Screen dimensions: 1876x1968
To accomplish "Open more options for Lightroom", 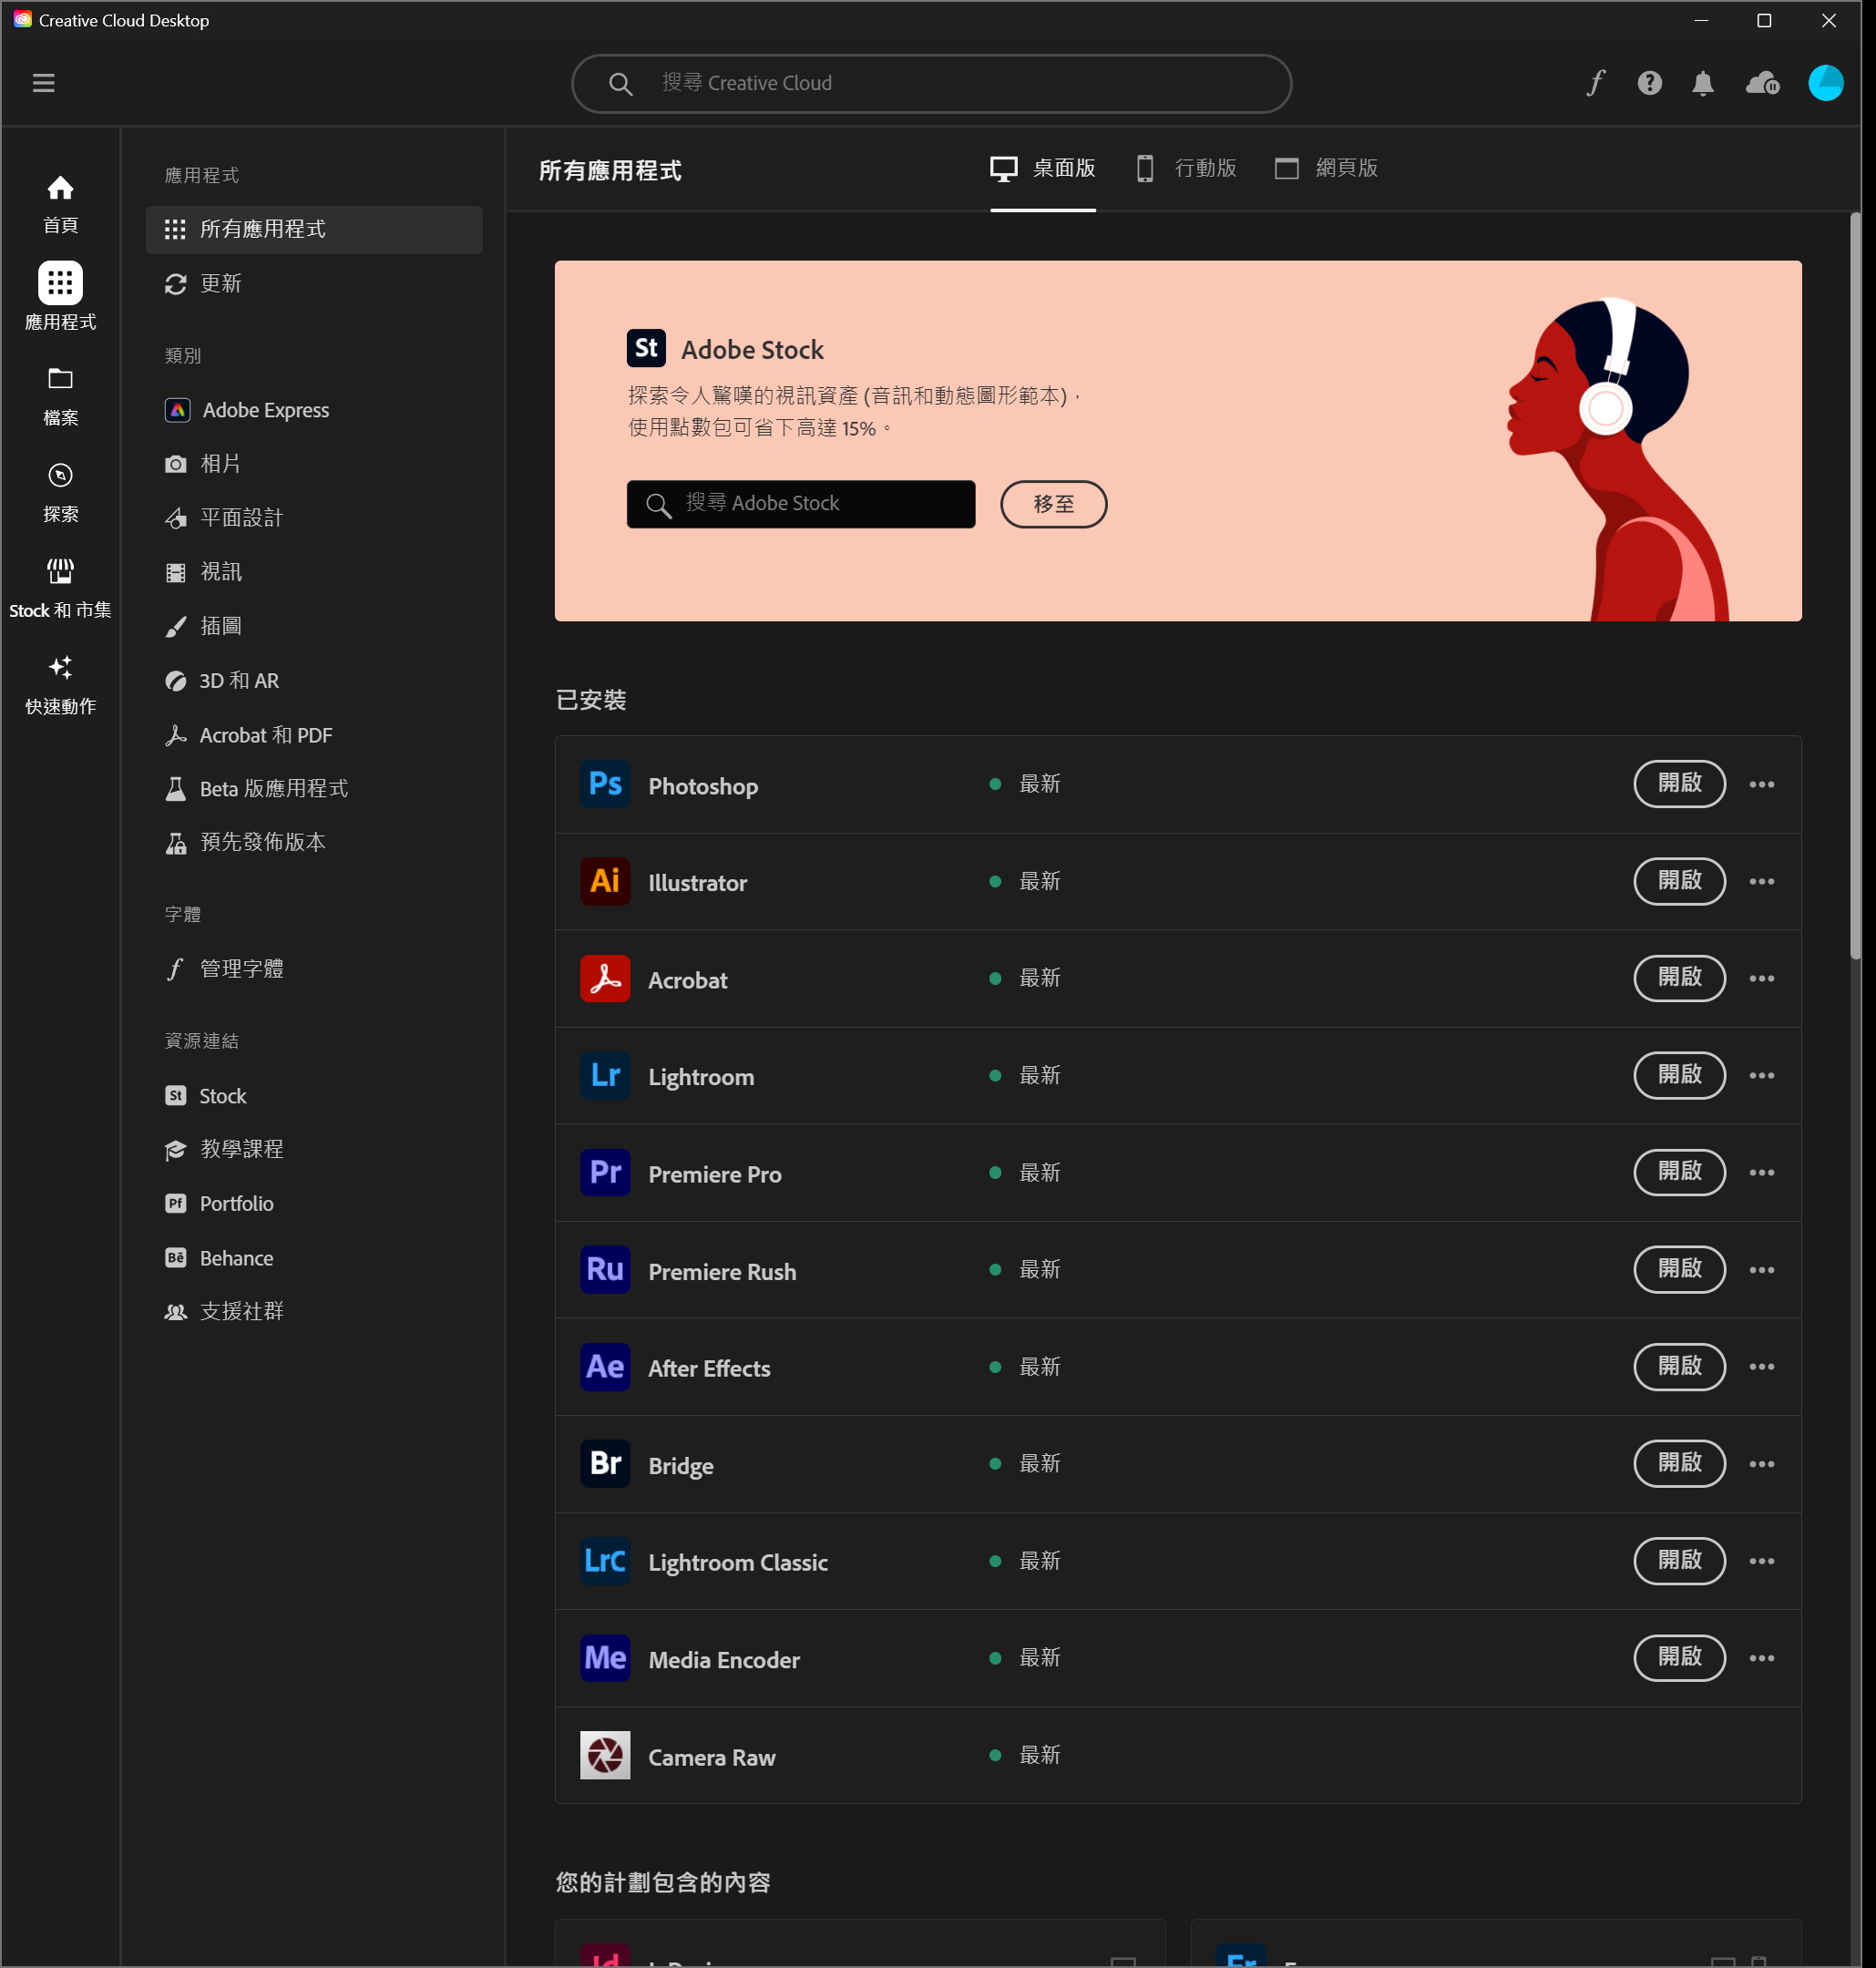I will click(1761, 1075).
